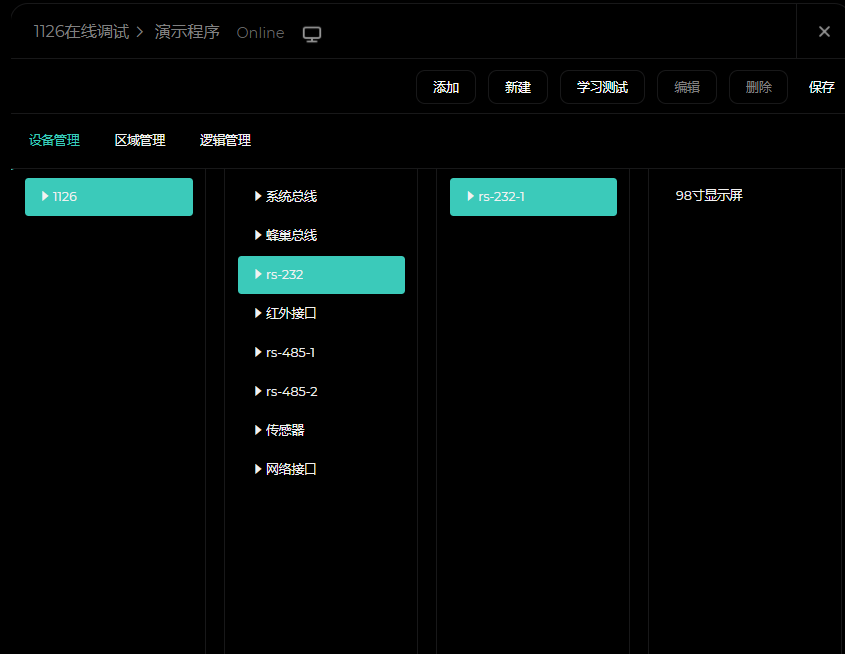
Task: Expand the rs-485-2 arrow
Action: tap(258, 391)
